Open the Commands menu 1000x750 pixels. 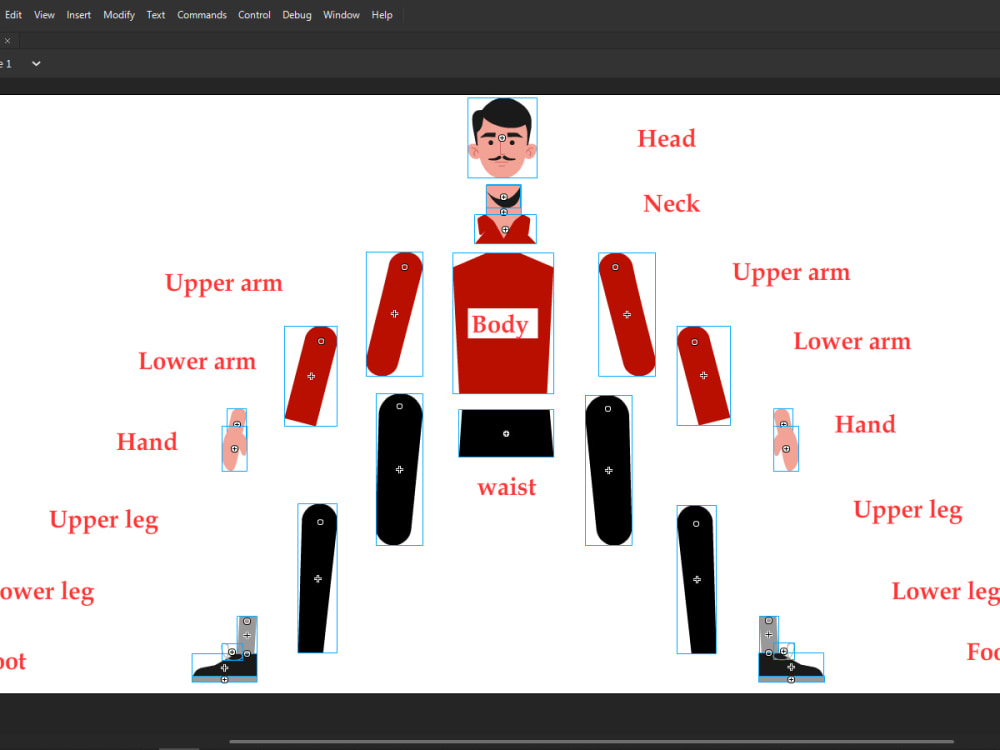202,14
